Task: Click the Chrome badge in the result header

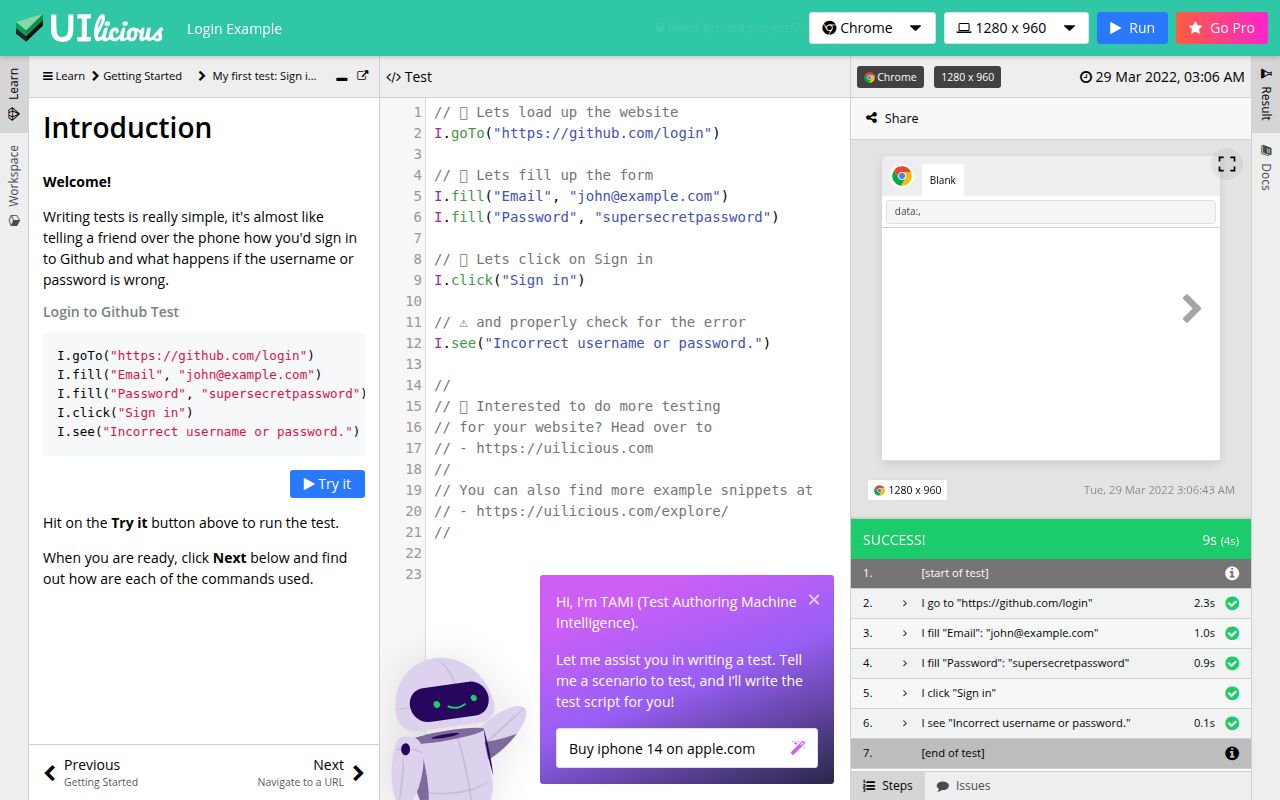Action: click(891, 77)
